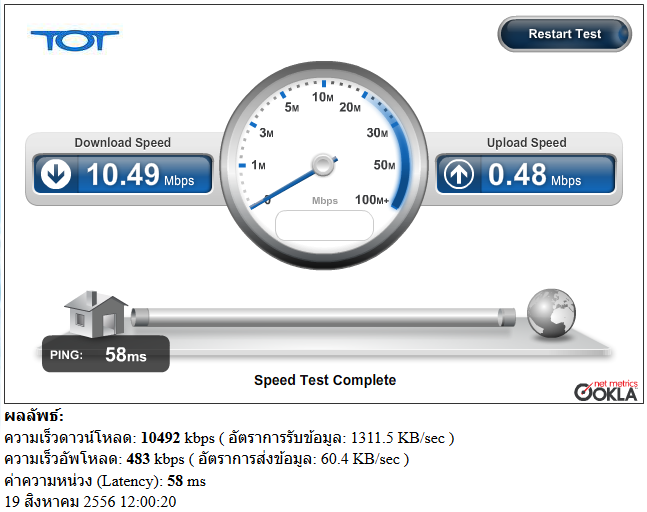Click the 10.49 Mbps download readout
The height and width of the screenshot is (512, 647).
click(140, 175)
